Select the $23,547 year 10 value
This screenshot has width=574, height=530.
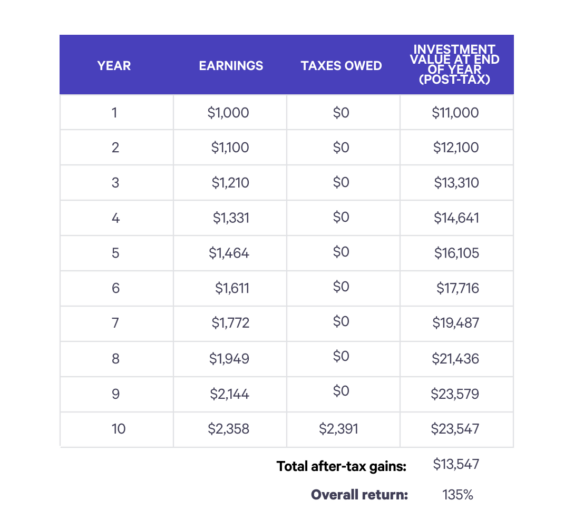455,429
